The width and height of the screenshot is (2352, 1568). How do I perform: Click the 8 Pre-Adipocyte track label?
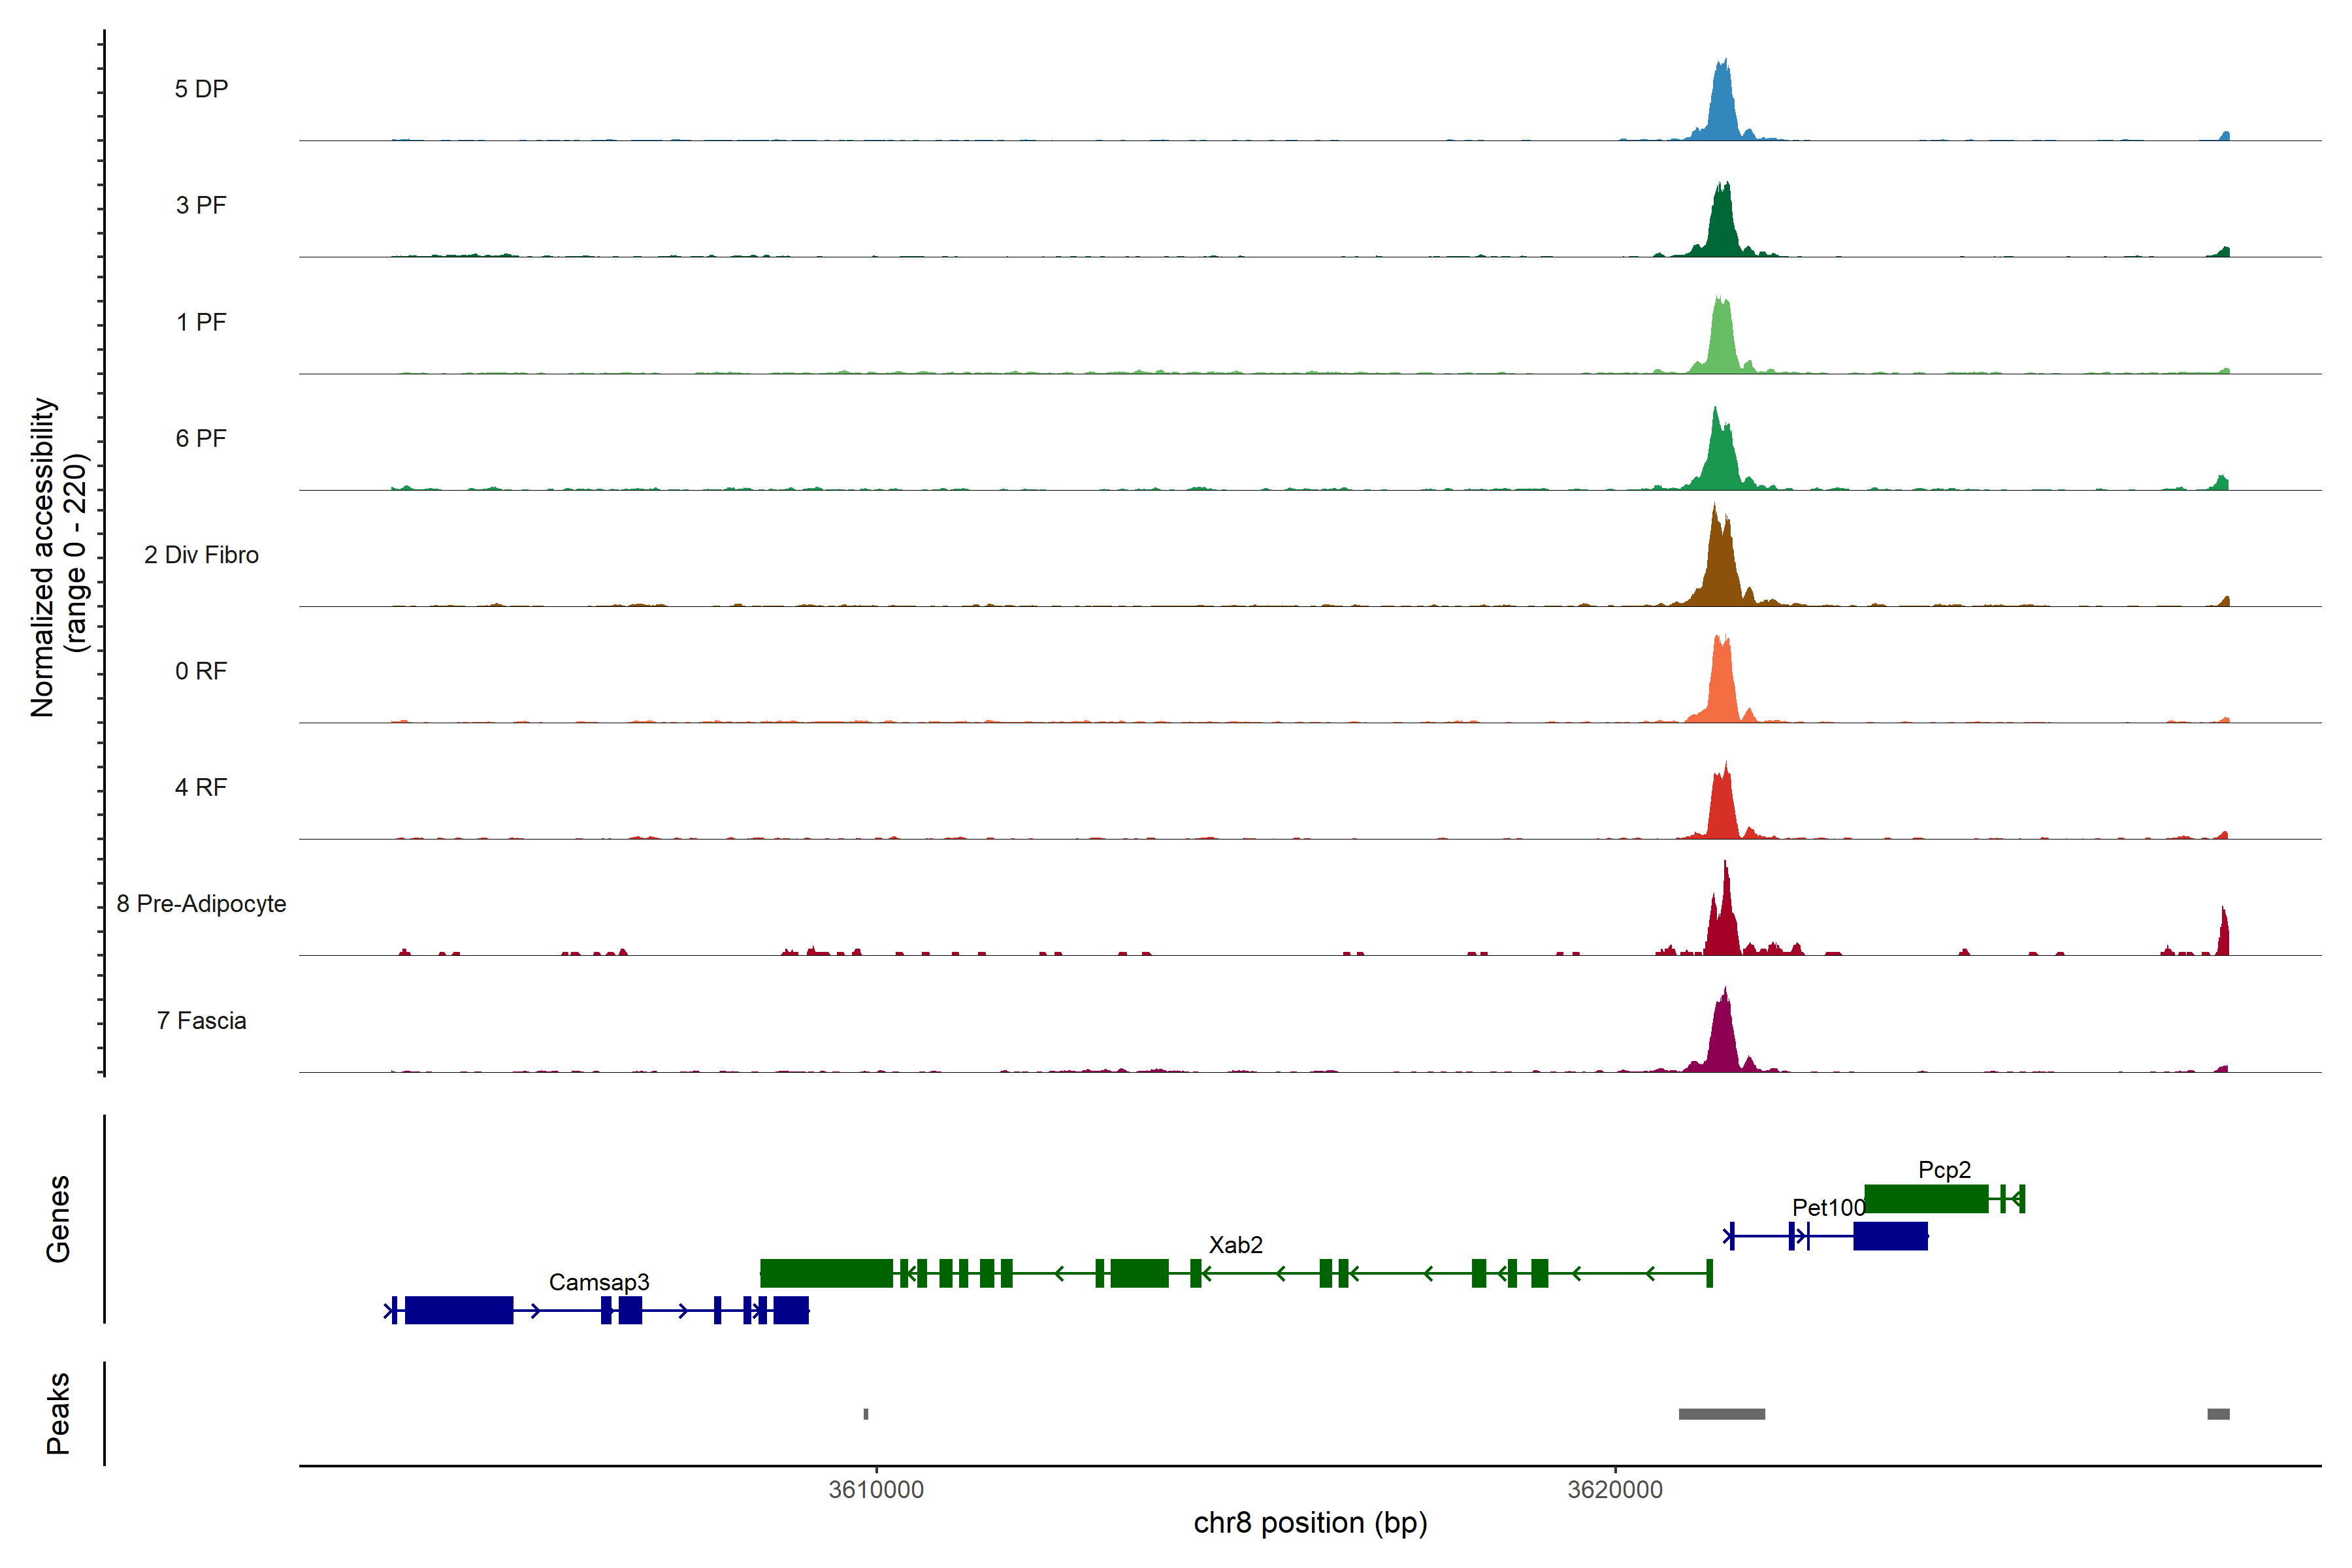tap(201, 904)
